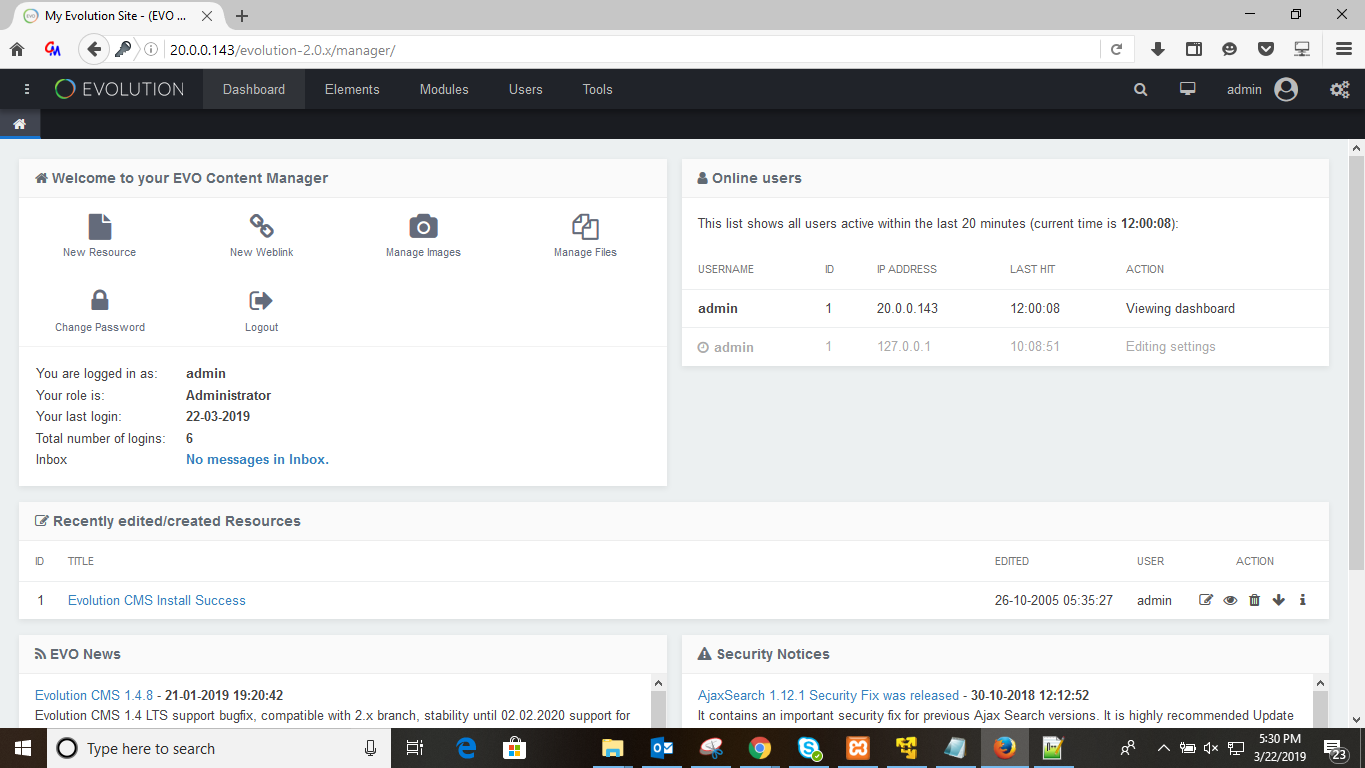Image resolution: width=1365 pixels, height=768 pixels.
Task: Open the Tools dropdown menu
Action: click(597, 89)
